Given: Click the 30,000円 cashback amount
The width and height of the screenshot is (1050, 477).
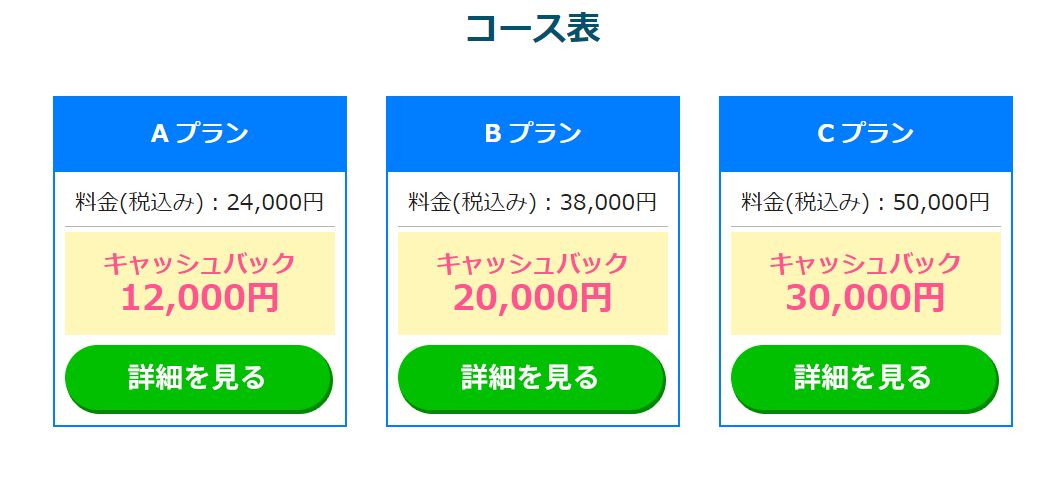Looking at the screenshot, I should [865, 297].
